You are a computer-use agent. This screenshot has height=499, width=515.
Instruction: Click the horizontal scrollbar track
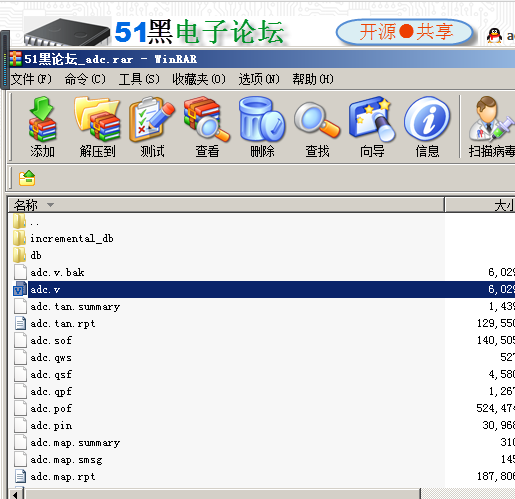[468, 494]
